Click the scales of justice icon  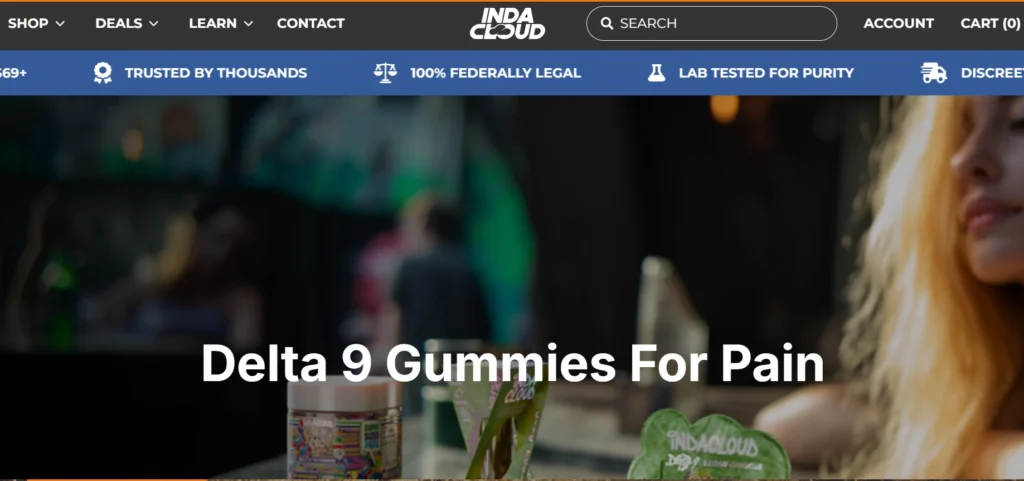click(385, 72)
